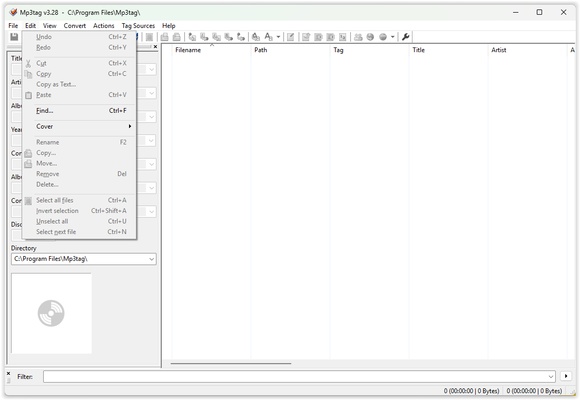The height and width of the screenshot is (400, 580).
Task: Click the file list horizontal scrollbar
Action: pos(231,363)
